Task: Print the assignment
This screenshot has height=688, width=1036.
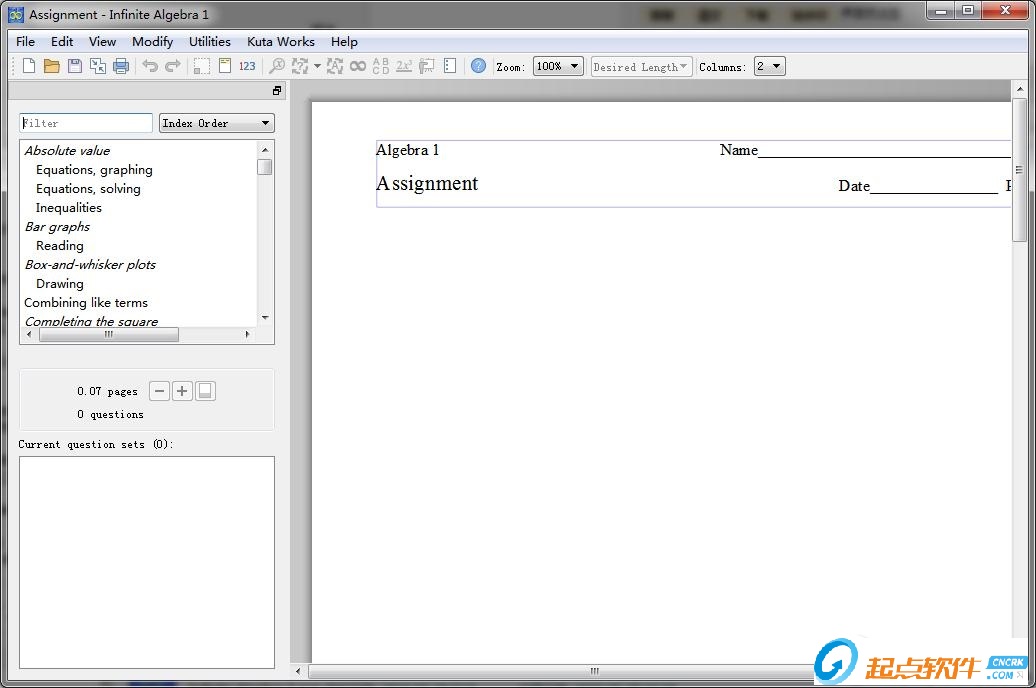Action: (x=121, y=66)
